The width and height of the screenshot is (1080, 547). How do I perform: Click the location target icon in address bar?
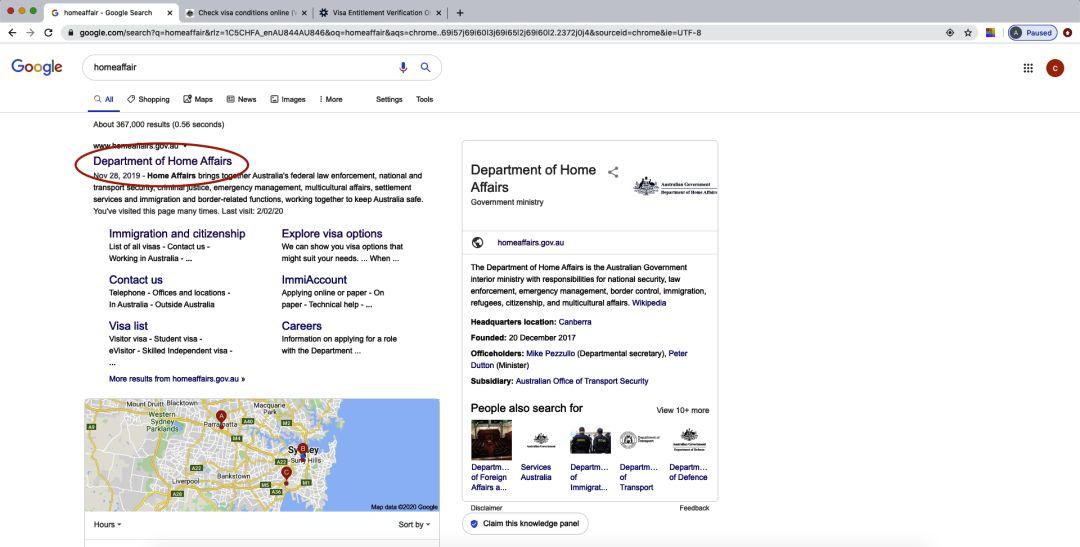pyautogui.click(x=950, y=32)
